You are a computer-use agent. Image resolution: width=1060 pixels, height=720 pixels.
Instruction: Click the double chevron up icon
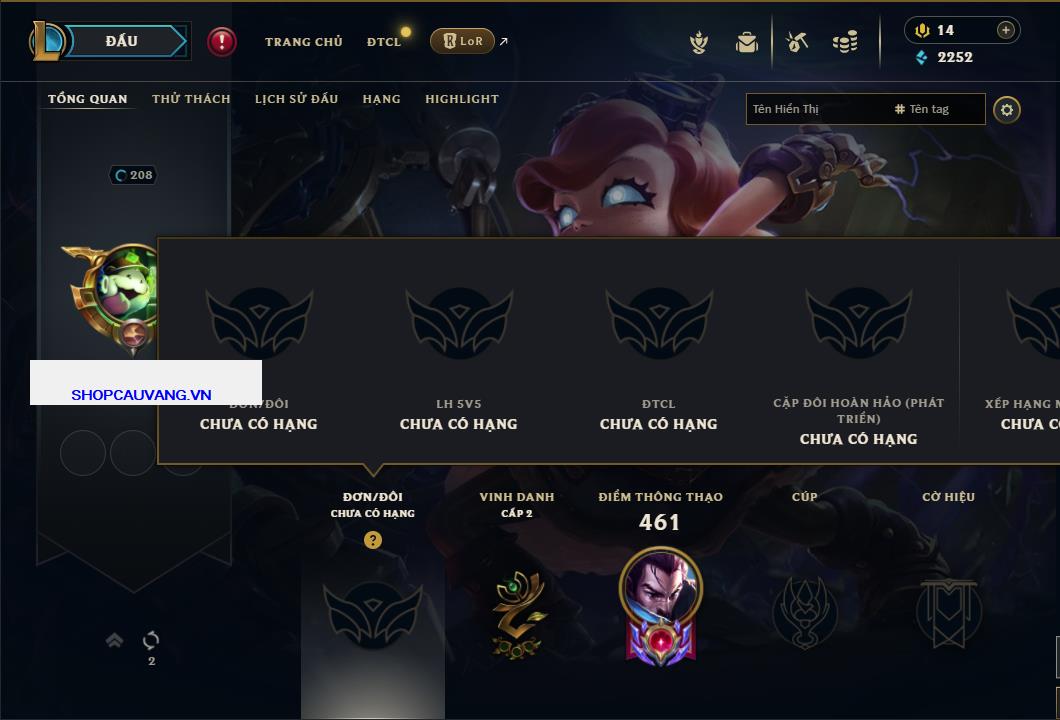pos(114,640)
